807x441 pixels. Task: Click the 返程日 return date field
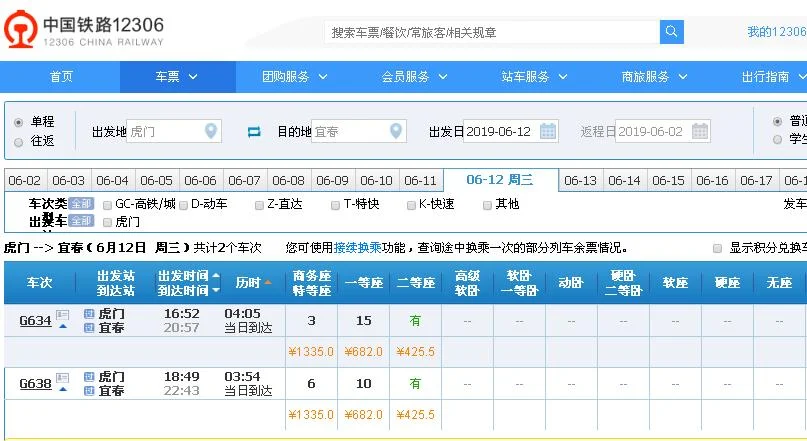click(x=663, y=131)
